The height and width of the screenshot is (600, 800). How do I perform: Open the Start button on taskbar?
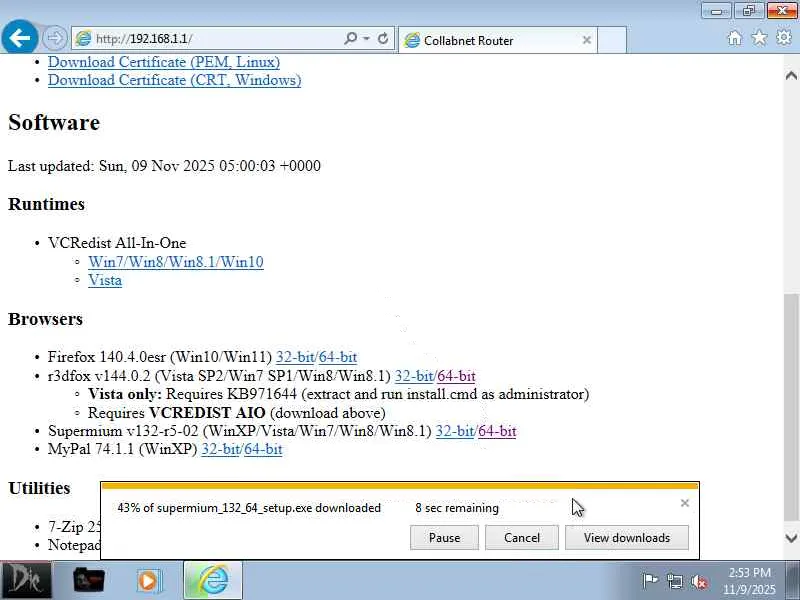pyautogui.click(x=25, y=580)
